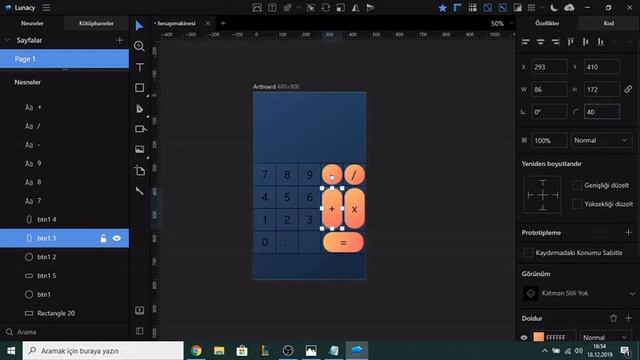Select the hesapmakinesi document tab

pos(176,24)
